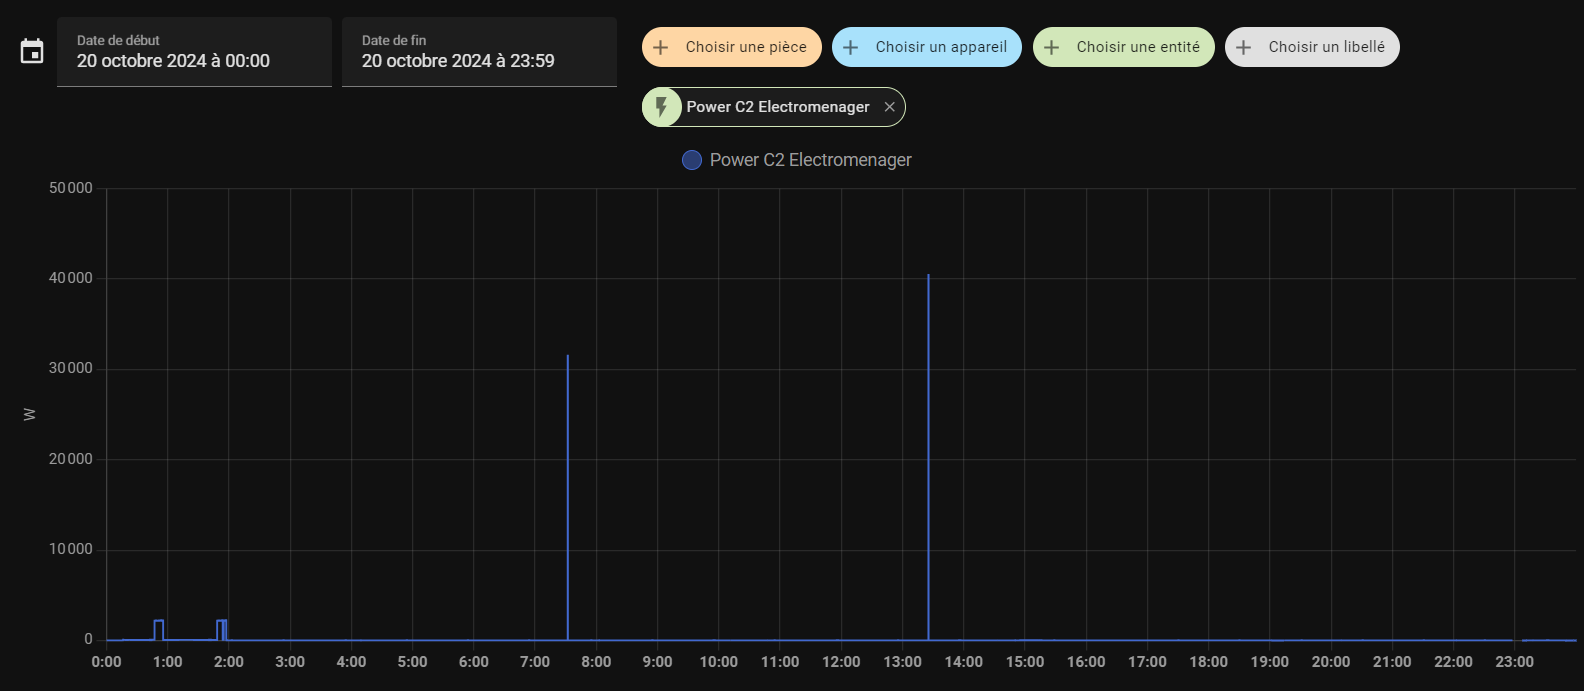Click the 10 000 y-axis label

(x=71, y=549)
